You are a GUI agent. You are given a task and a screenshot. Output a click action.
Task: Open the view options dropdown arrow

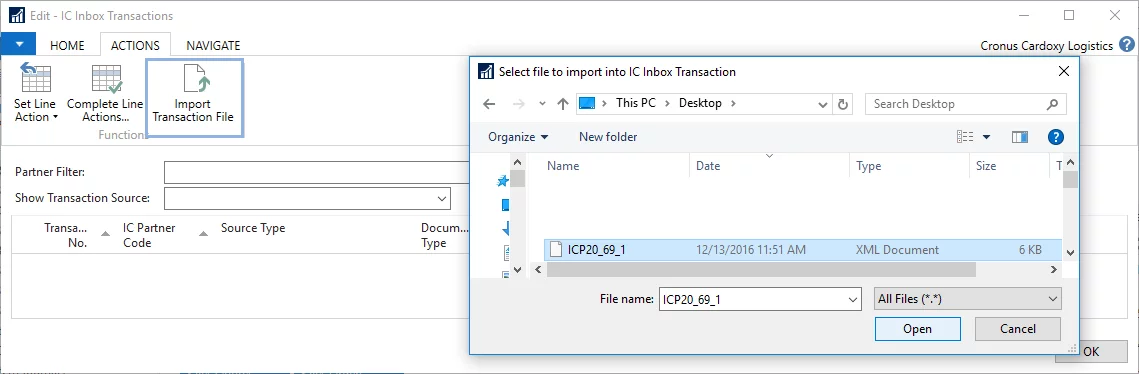pos(986,137)
